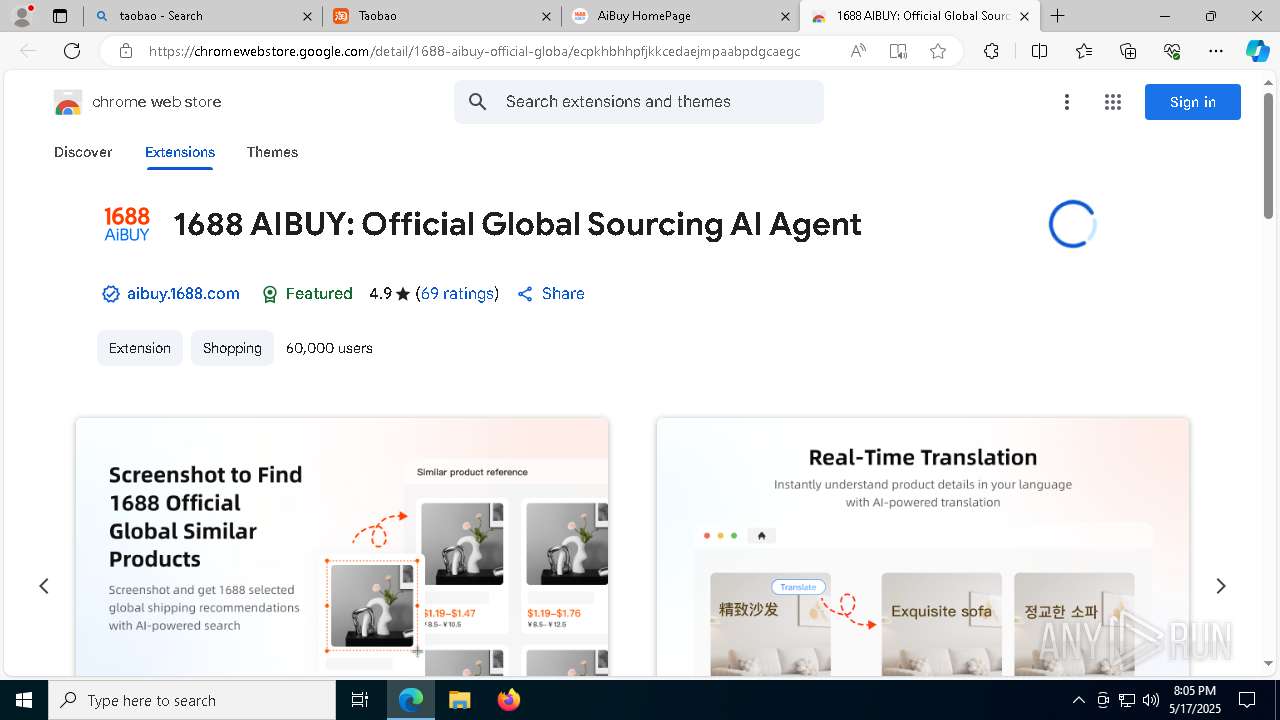The image size is (1280, 720).
Task: Click the address bar URL
Action: (474, 51)
